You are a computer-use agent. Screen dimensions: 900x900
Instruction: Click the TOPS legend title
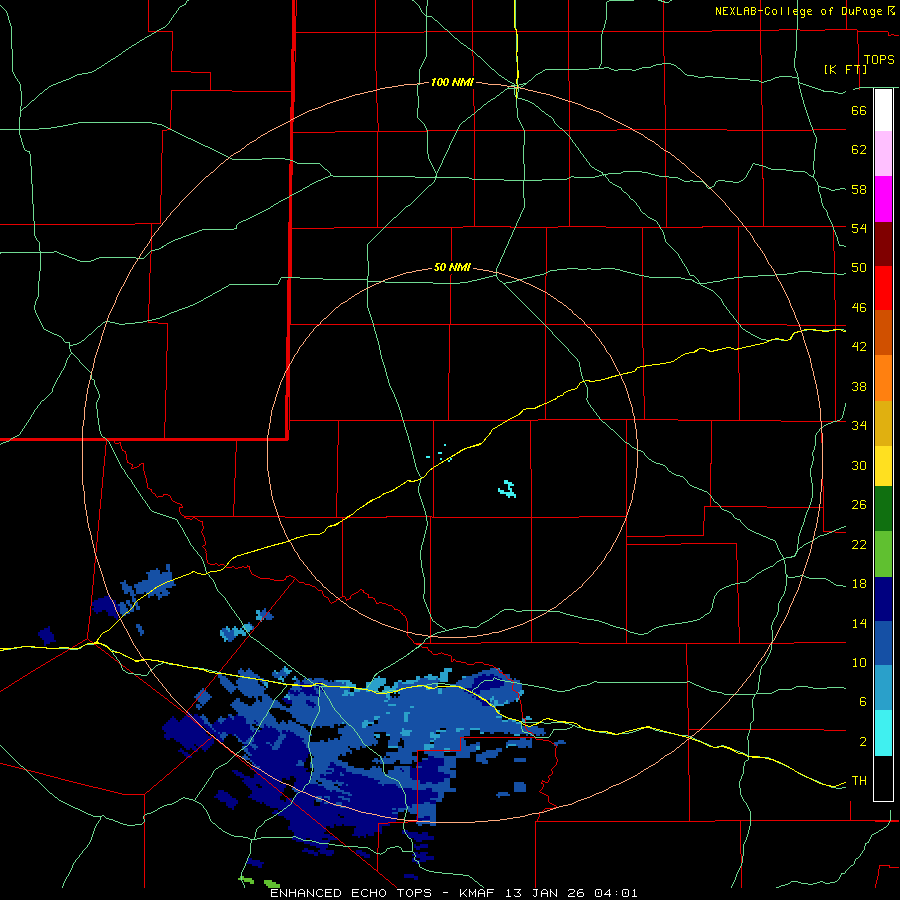coord(879,59)
